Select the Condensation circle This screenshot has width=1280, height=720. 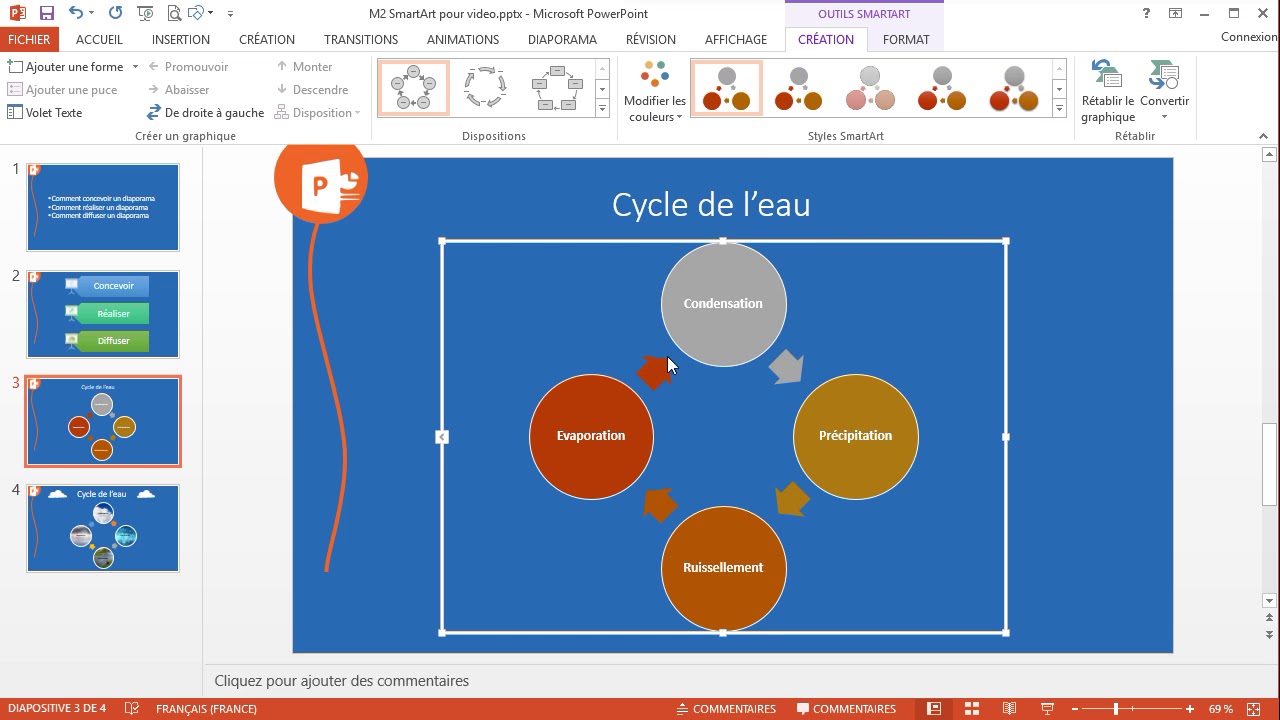click(x=724, y=304)
